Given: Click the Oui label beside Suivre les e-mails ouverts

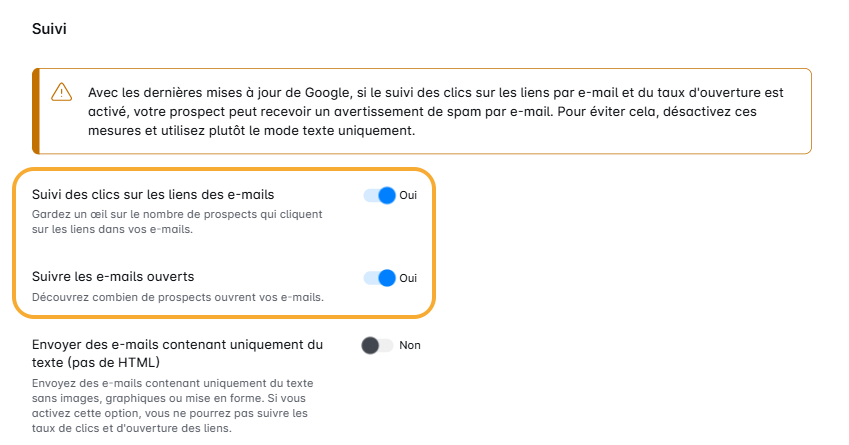Looking at the screenshot, I should [408, 278].
